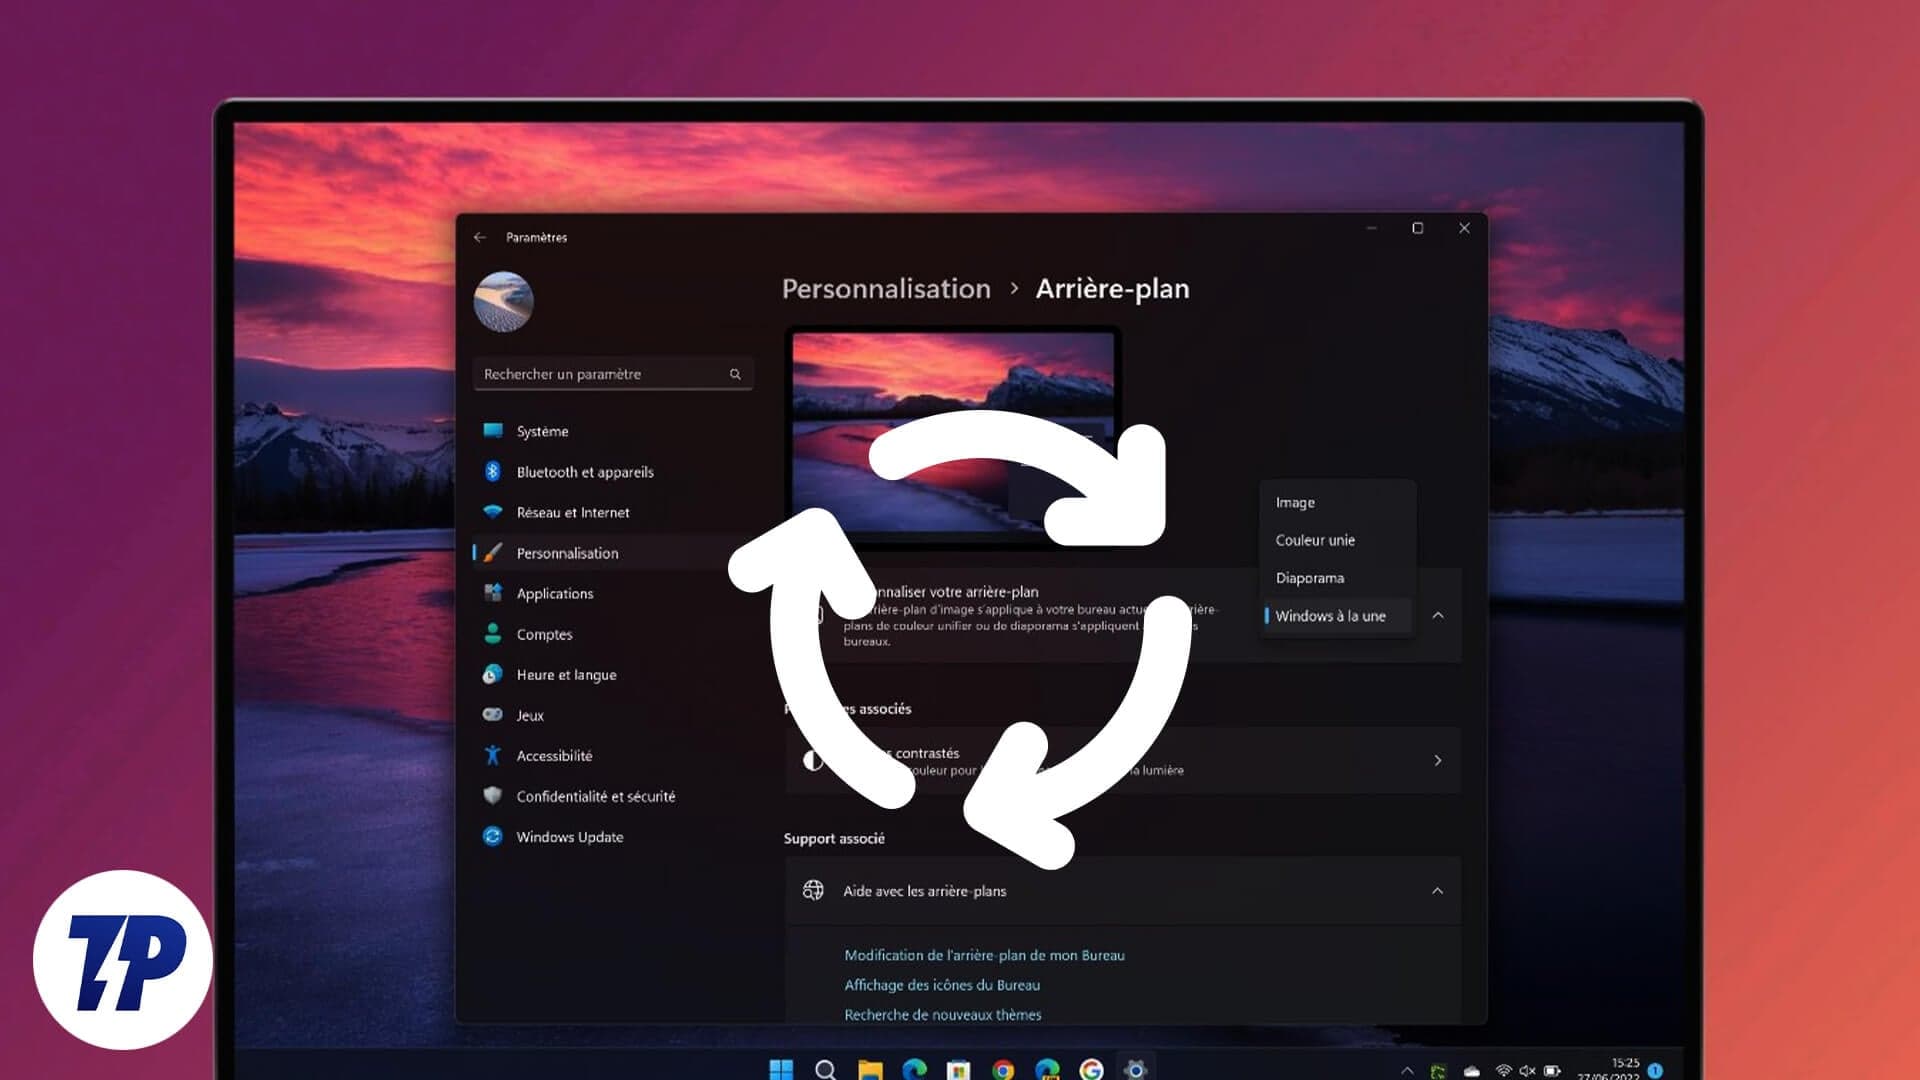Select Couleur unie background option
This screenshot has height=1080, width=1920.
[1315, 540]
